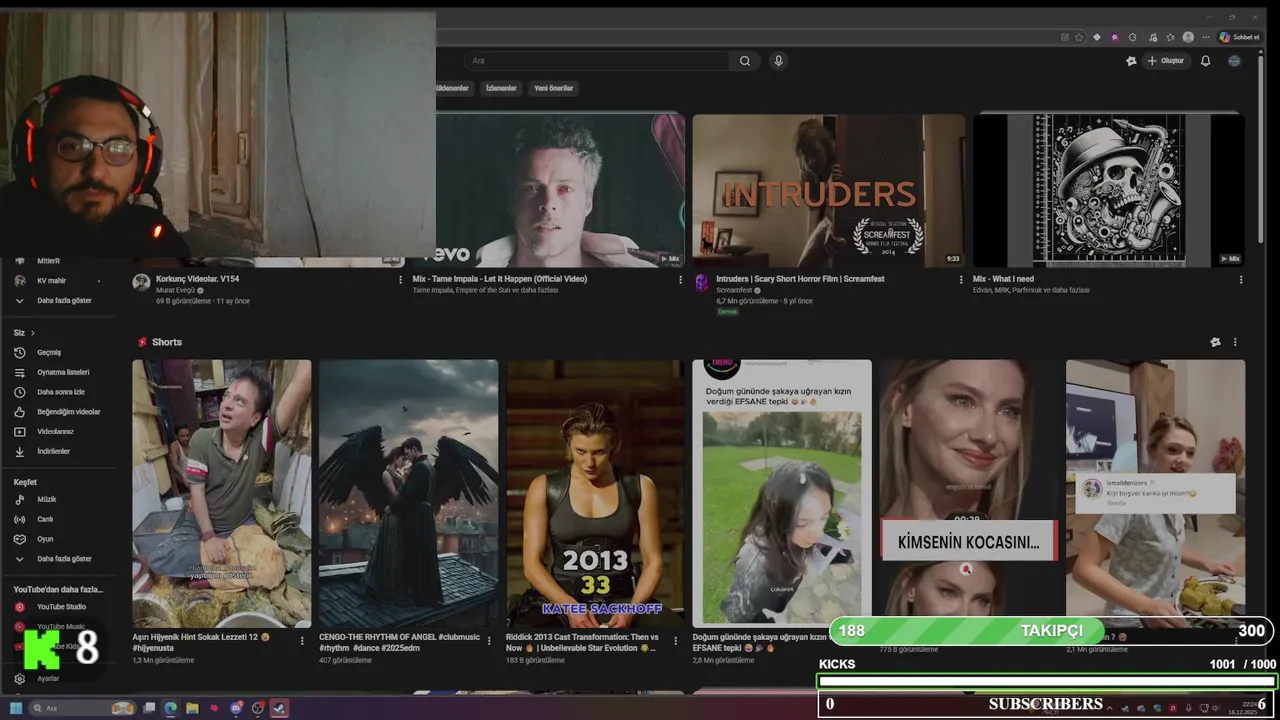Open File Explorer from the taskbar

pos(192,708)
